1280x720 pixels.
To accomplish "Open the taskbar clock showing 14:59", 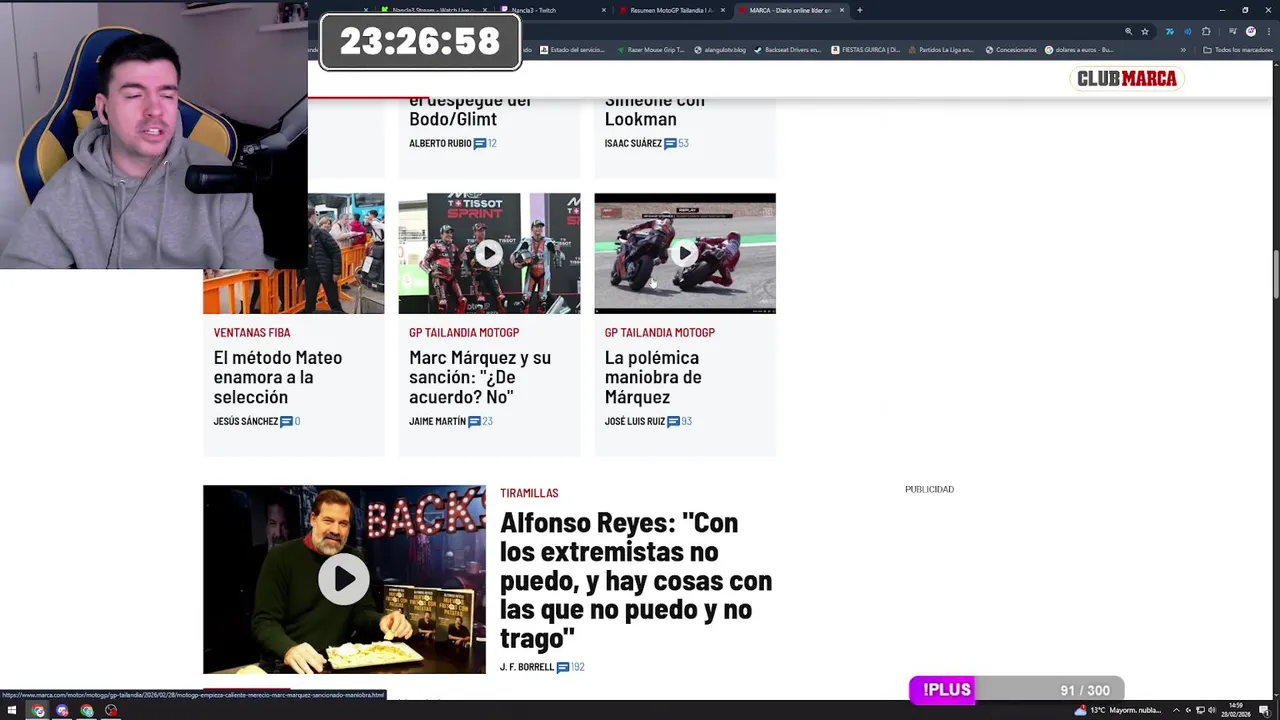I will [x=1236, y=710].
